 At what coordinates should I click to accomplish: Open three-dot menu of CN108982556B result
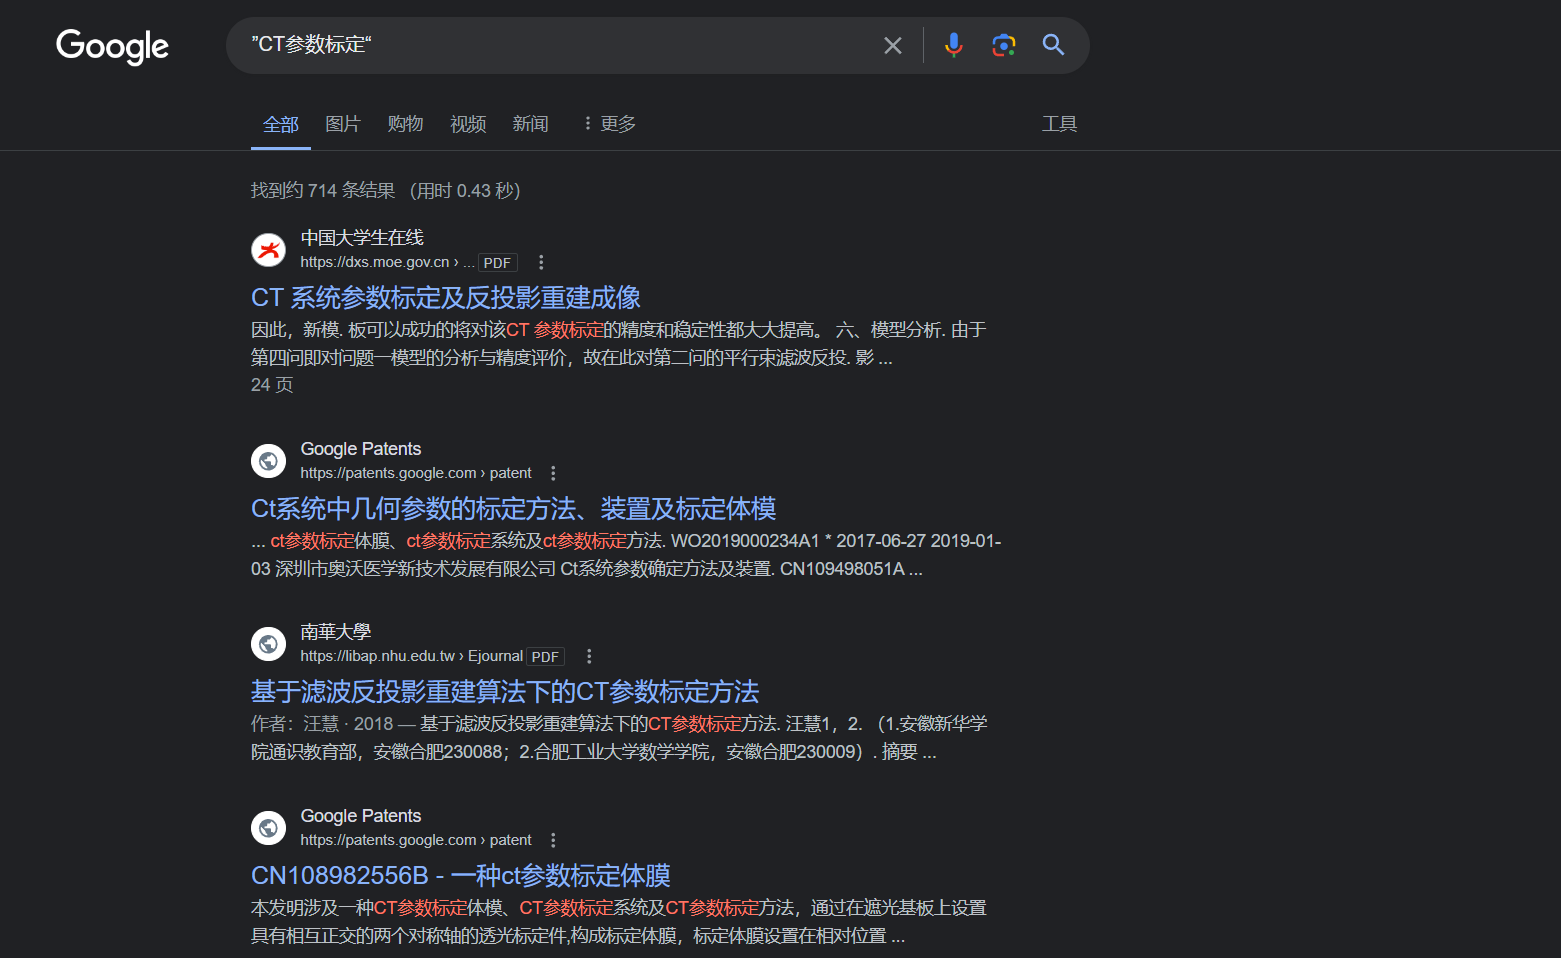553,840
